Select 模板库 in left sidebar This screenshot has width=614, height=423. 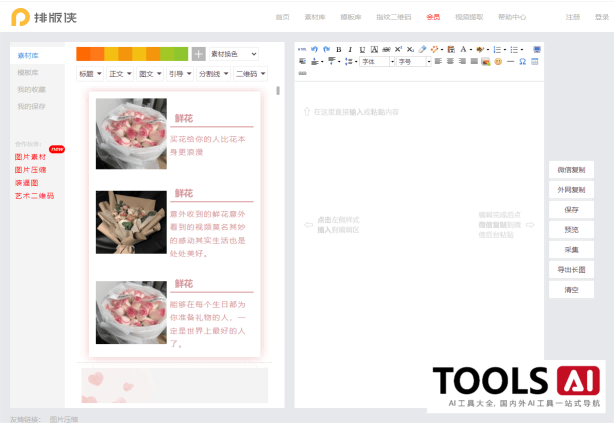28,72
